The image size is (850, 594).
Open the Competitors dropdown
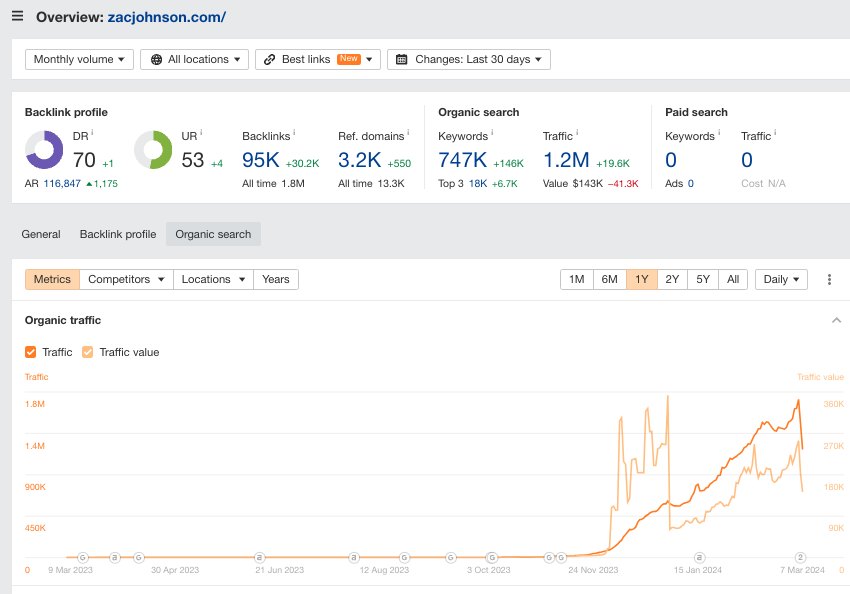pyautogui.click(x=126, y=280)
